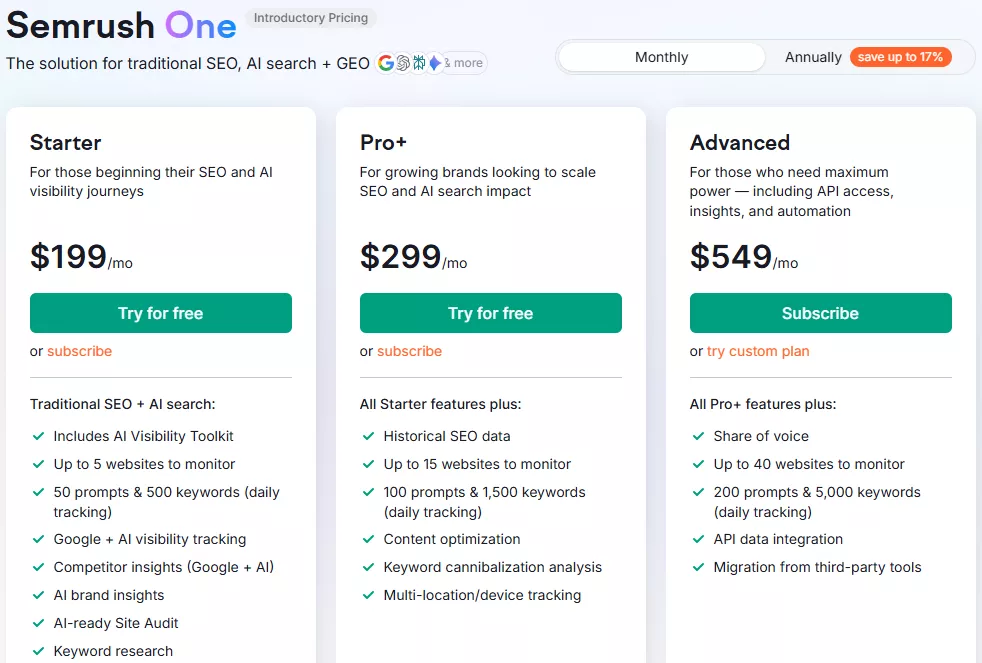The width and height of the screenshot is (982, 663).
Task: Open the Starter plan subscribe link
Action: tap(79, 351)
